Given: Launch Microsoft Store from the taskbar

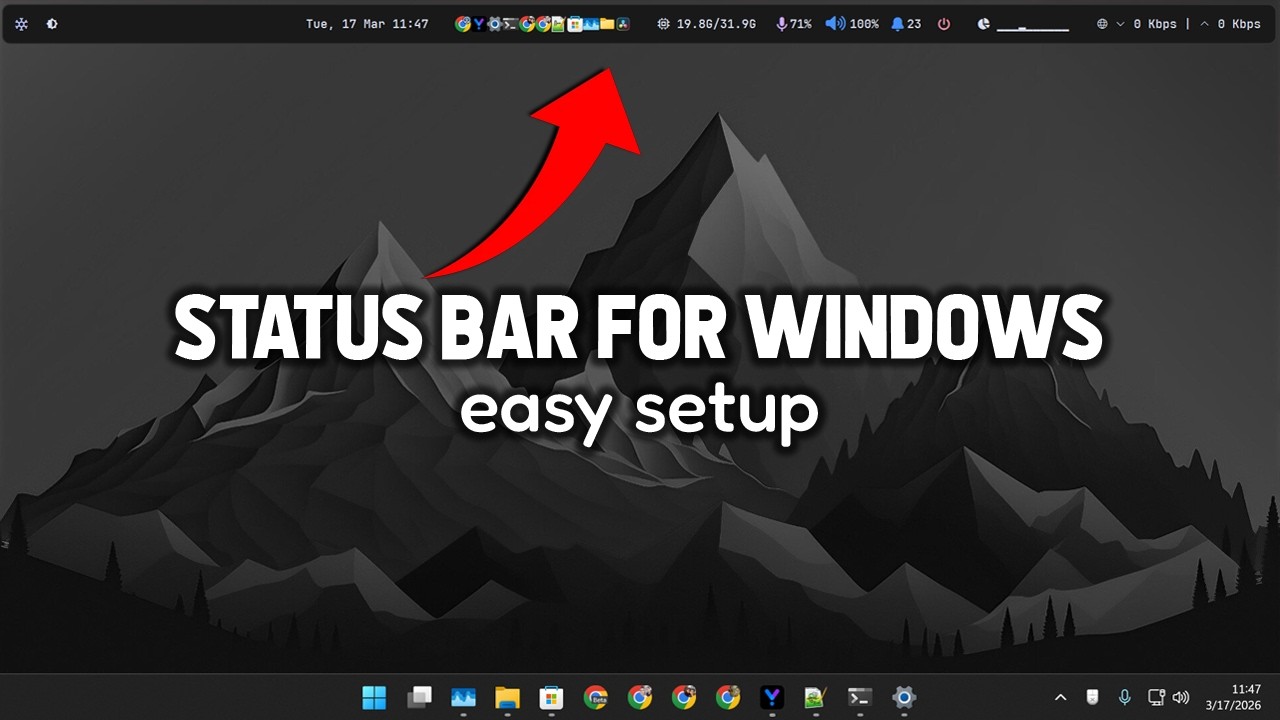Looking at the screenshot, I should tap(551, 697).
